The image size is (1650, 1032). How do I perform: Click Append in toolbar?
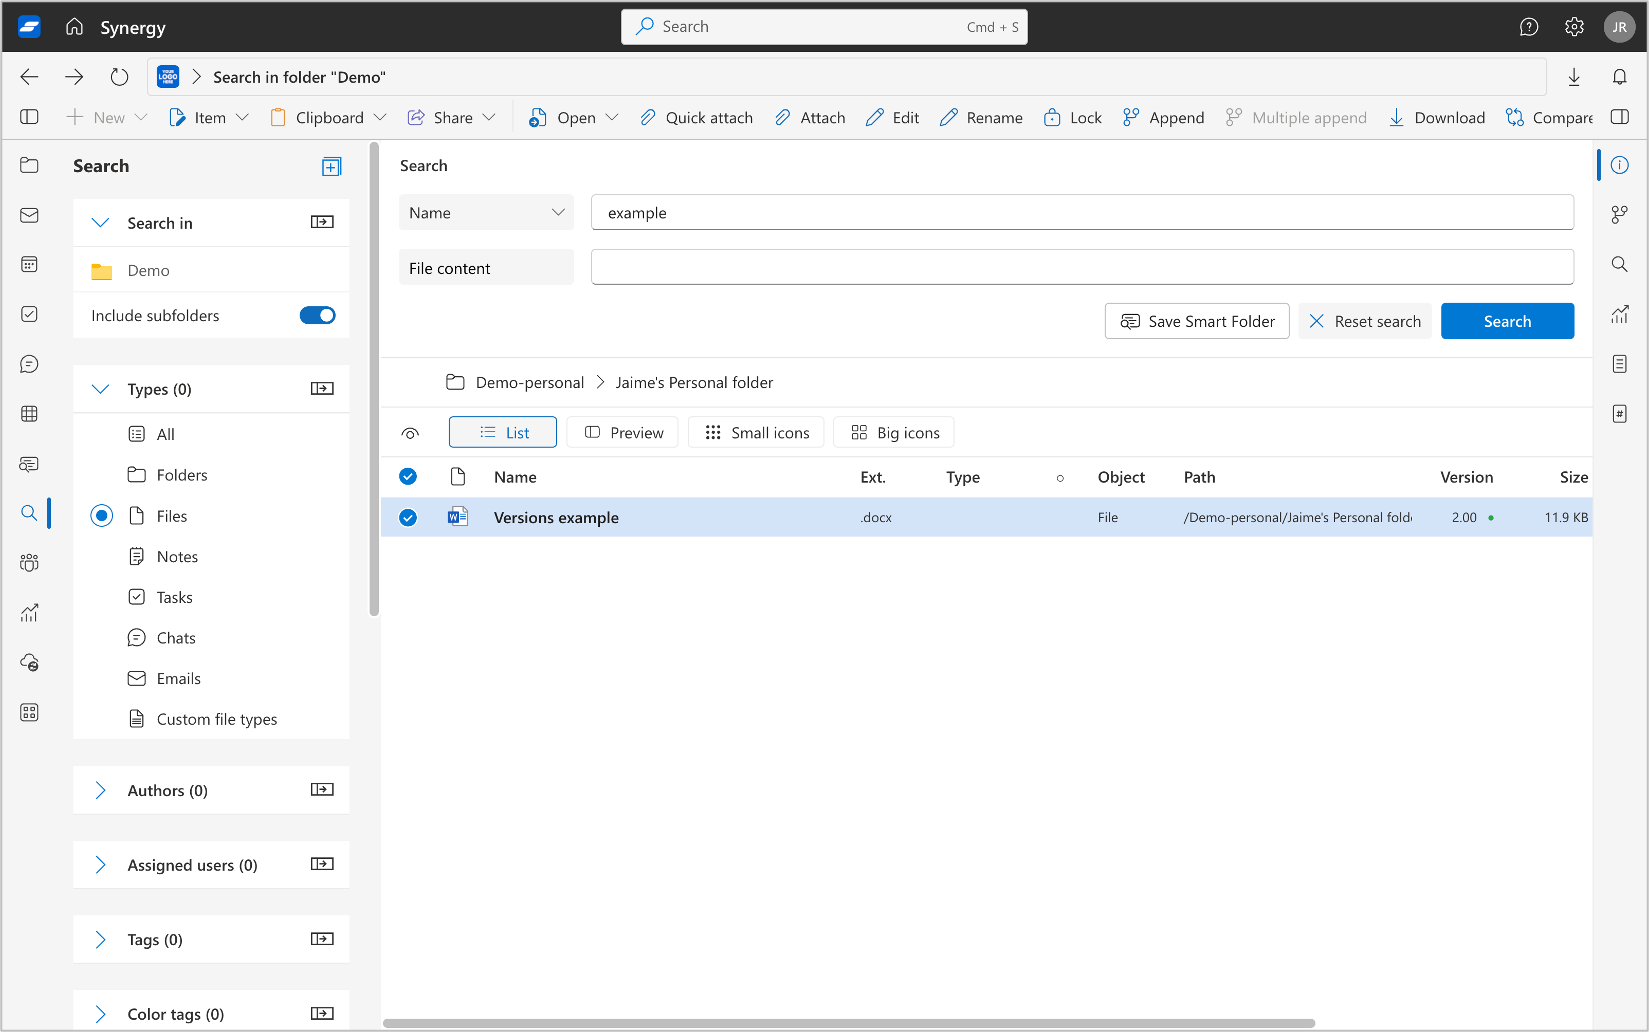pos(1163,117)
